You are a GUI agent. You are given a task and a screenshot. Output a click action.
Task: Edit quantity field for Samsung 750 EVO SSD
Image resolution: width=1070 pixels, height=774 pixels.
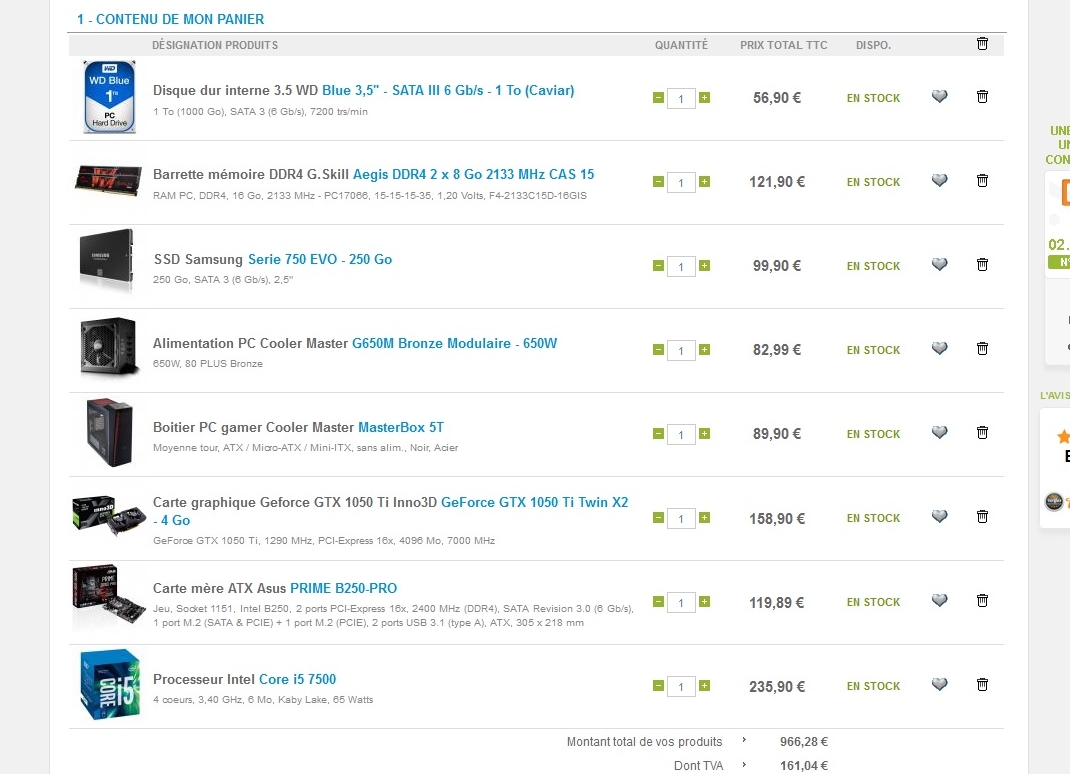[x=681, y=266]
